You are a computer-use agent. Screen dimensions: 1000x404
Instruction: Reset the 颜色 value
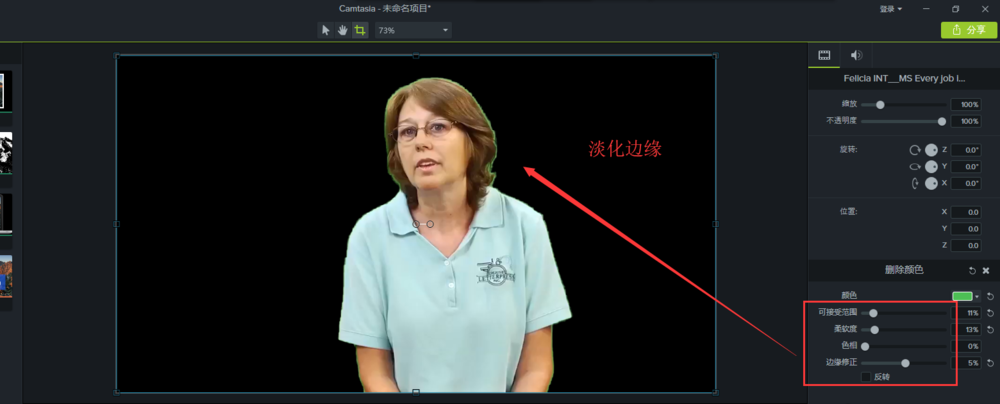tap(990, 296)
